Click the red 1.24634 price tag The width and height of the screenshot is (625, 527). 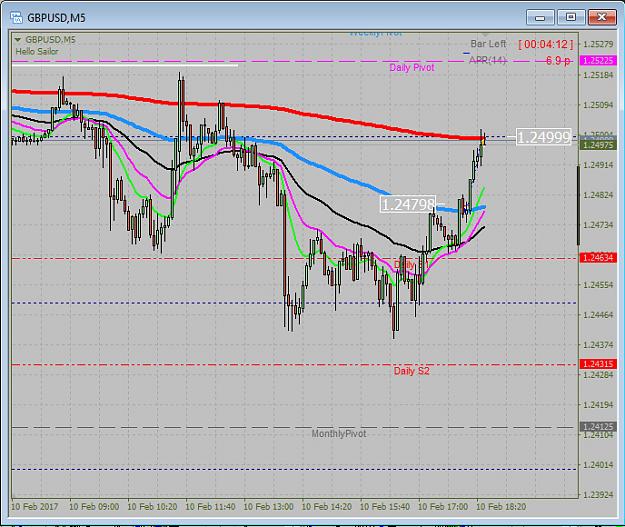point(599,258)
